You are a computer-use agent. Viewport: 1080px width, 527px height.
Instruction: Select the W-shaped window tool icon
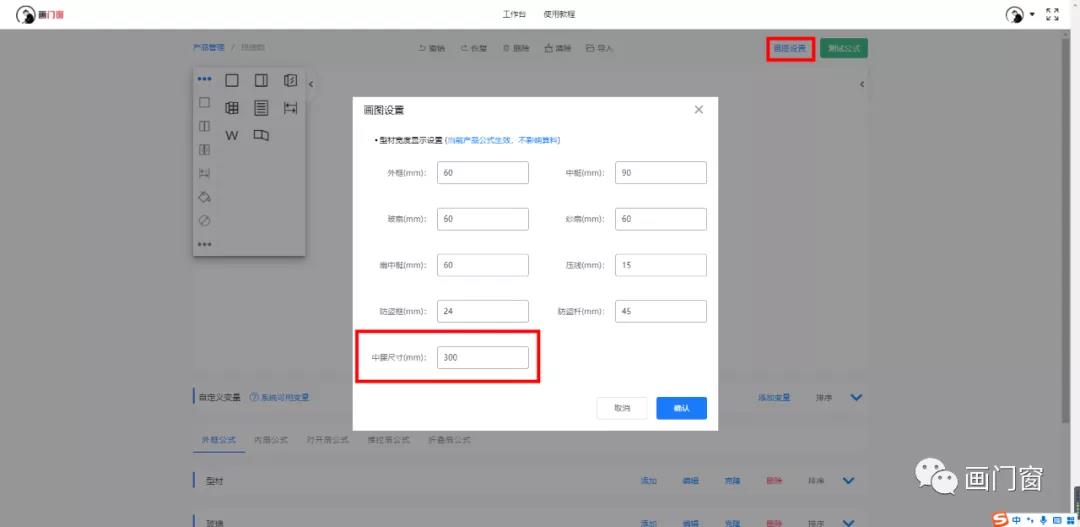pyautogui.click(x=232, y=135)
